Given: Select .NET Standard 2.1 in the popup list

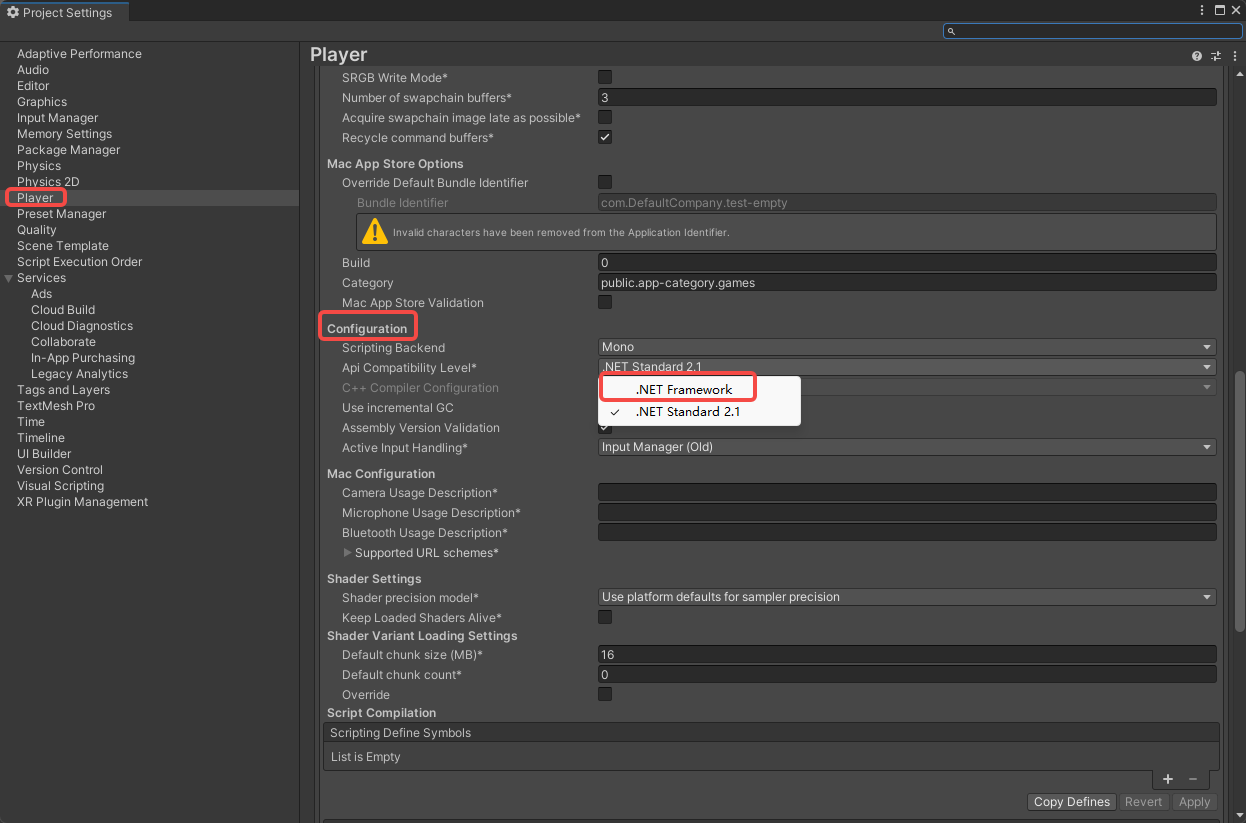Looking at the screenshot, I should tap(688, 412).
